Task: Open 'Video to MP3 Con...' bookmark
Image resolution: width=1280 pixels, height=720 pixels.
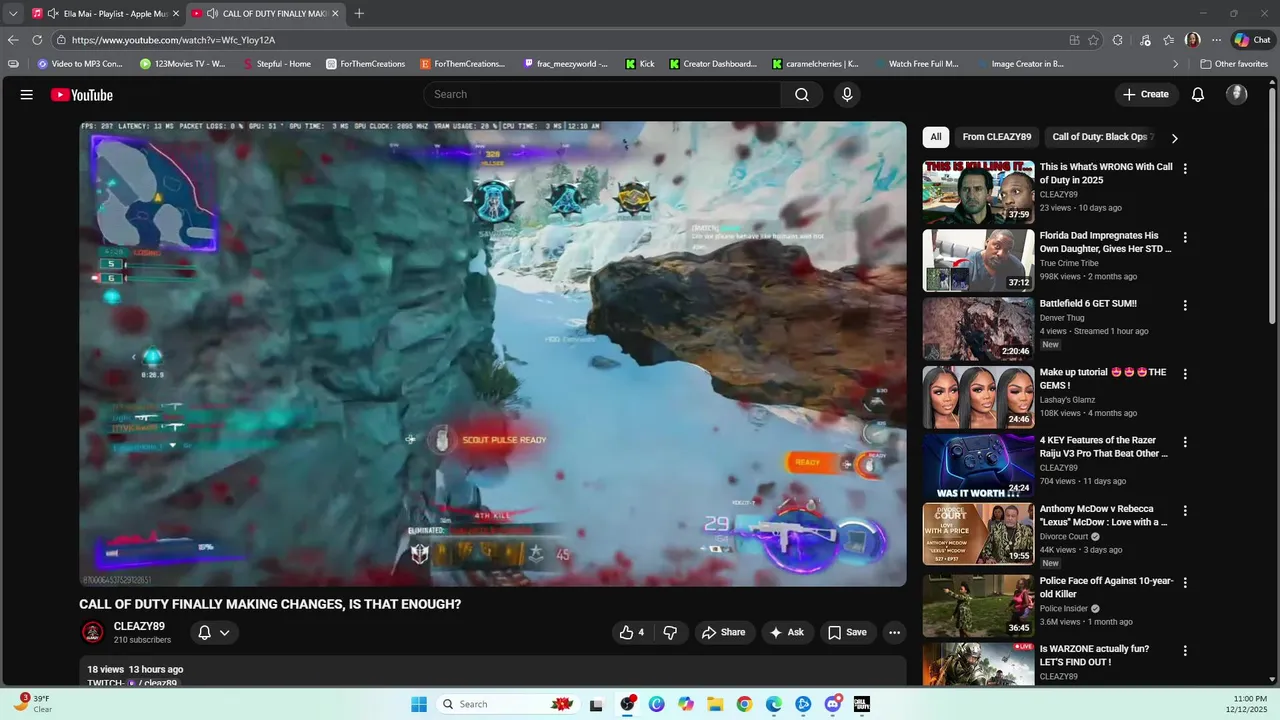Action: tap(79, 64)
